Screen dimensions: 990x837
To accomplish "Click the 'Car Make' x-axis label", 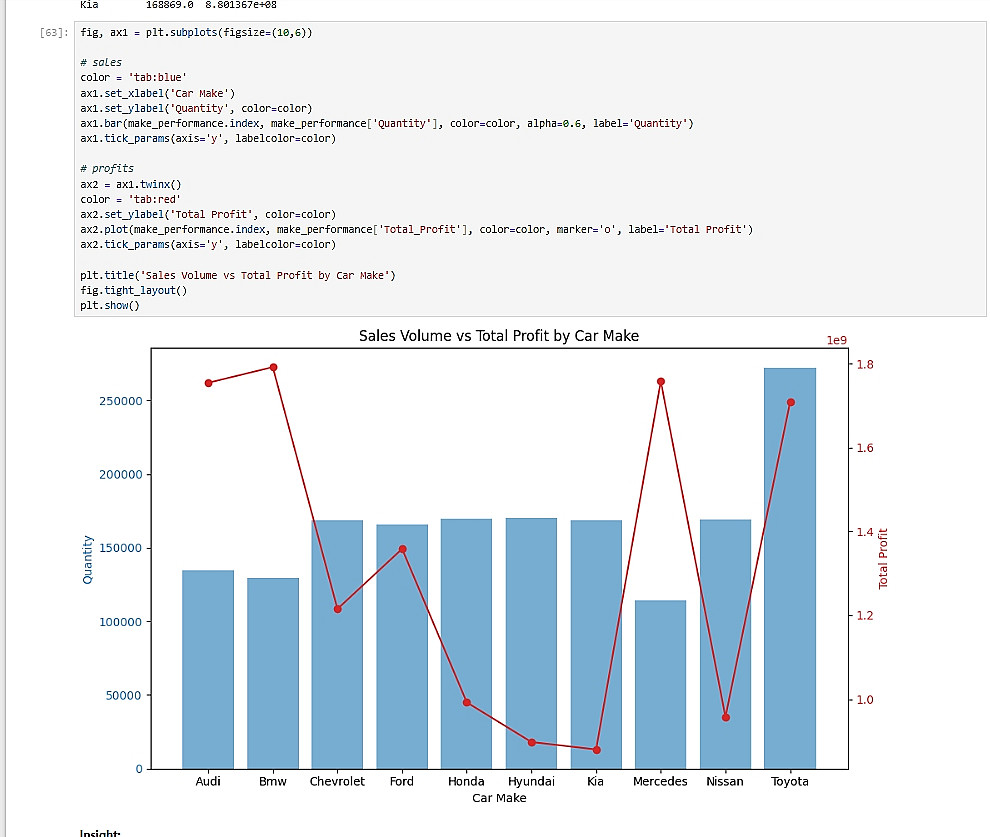I will [499, 798].
